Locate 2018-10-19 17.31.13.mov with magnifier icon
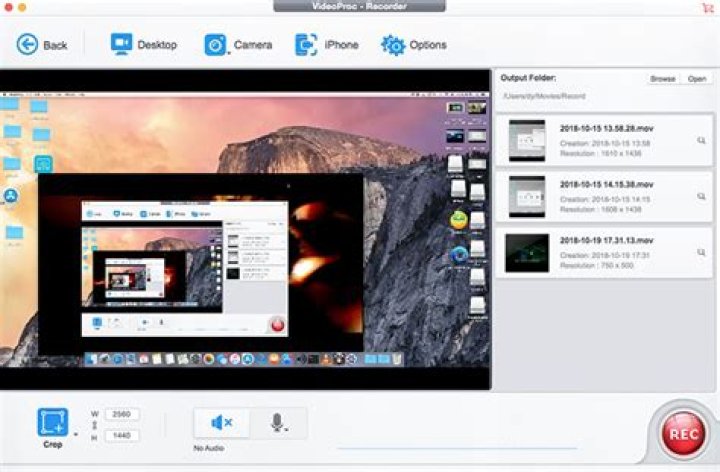Viewport: 720px width, 472px height. pos(701,252)
